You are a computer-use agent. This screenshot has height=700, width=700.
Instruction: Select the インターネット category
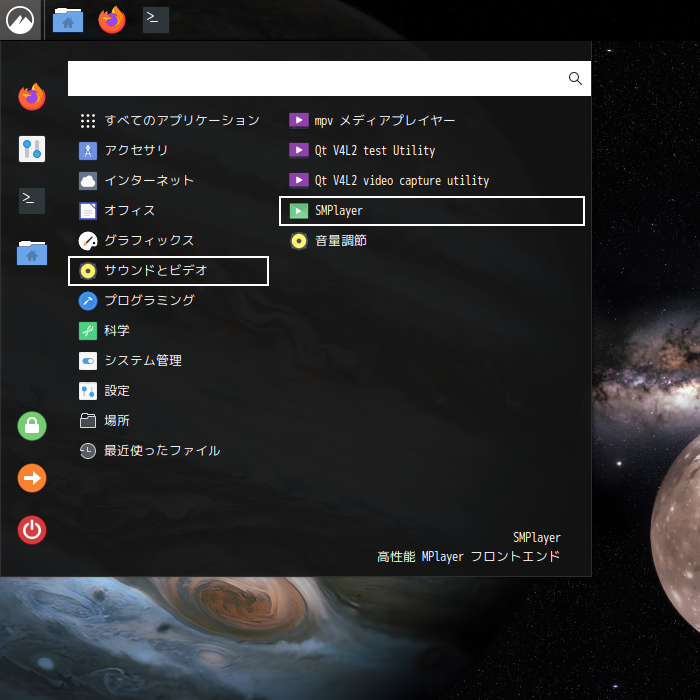click(x=168, y=181)
